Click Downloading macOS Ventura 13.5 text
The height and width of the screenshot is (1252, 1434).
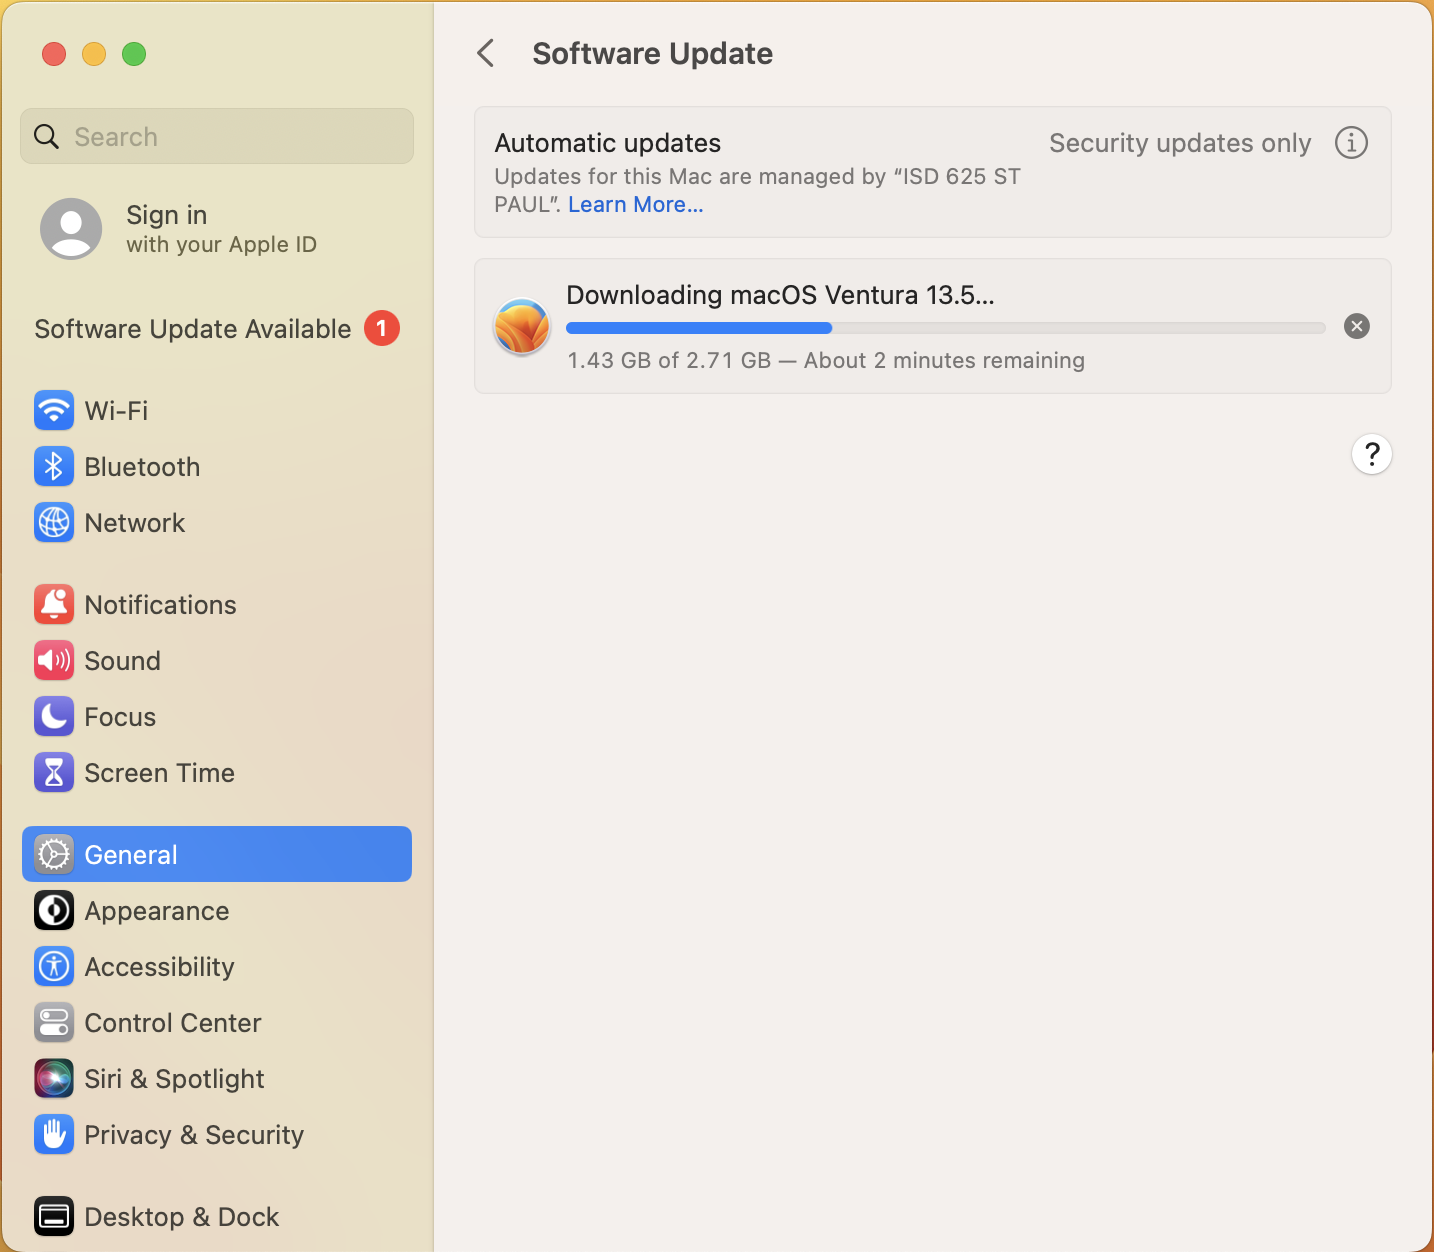click(780, 295)
